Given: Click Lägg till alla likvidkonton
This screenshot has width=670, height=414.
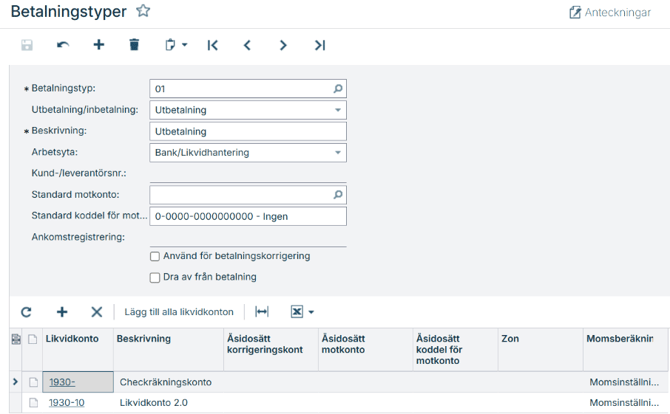Looking at the screenshot, I should [x=179, y=312].
